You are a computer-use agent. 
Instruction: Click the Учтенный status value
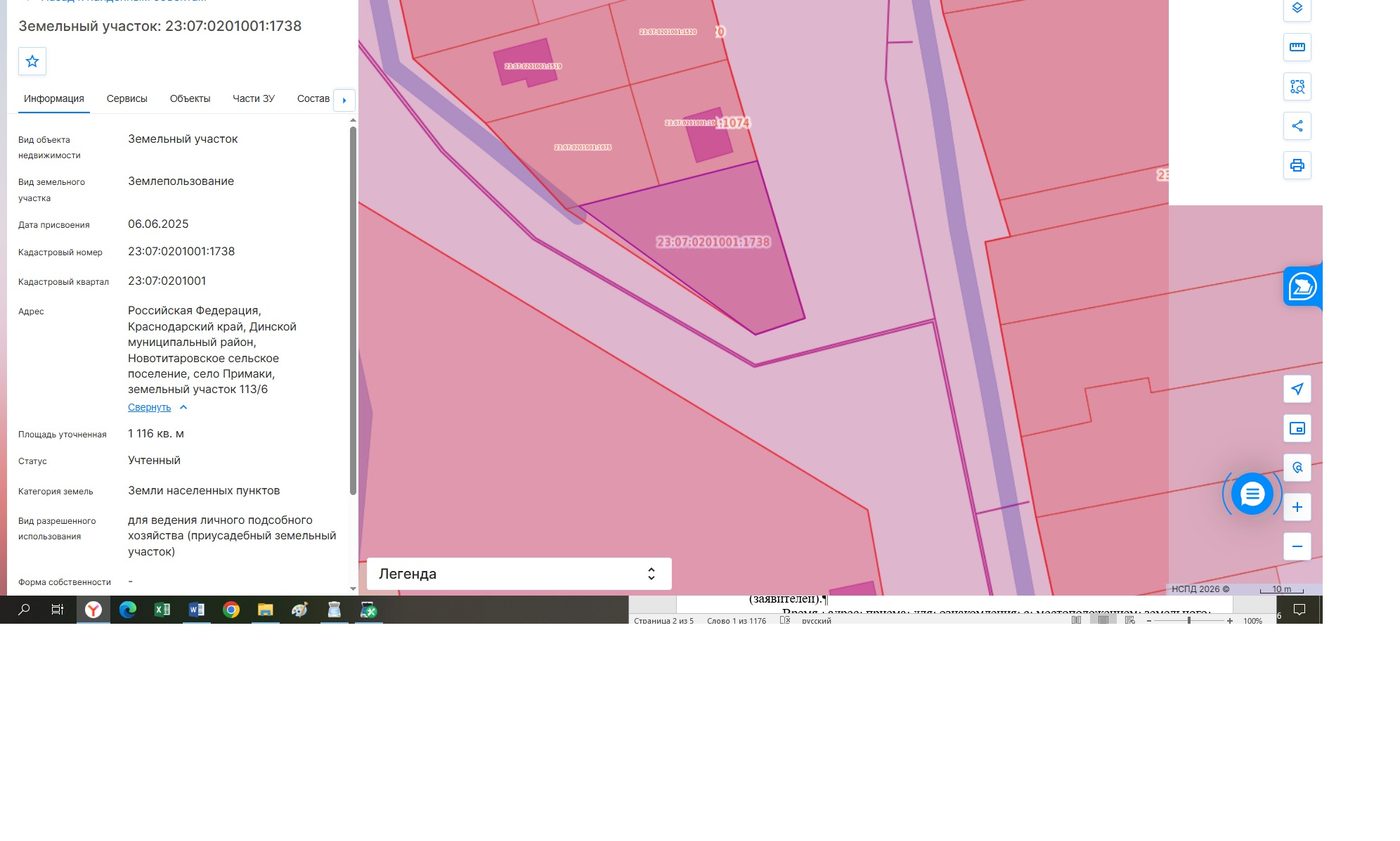click(154, 461)
